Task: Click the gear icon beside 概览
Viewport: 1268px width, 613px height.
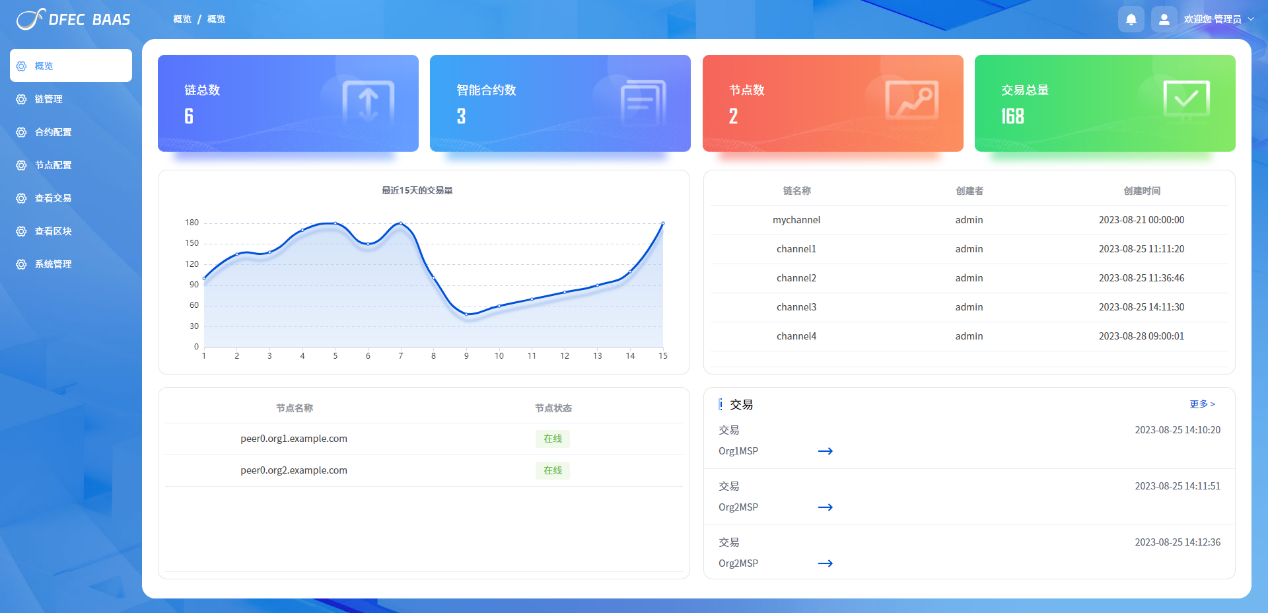Action: 22,66
